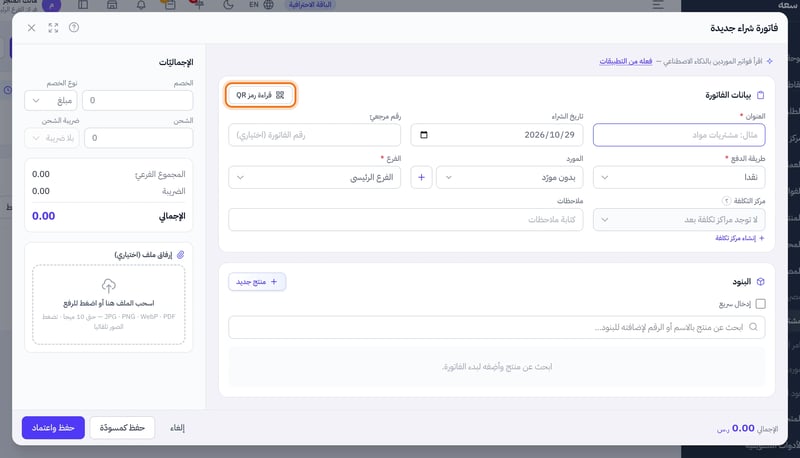
Task: Click the الباقة الاحترافية plan badge
Action: pos(310,5)
